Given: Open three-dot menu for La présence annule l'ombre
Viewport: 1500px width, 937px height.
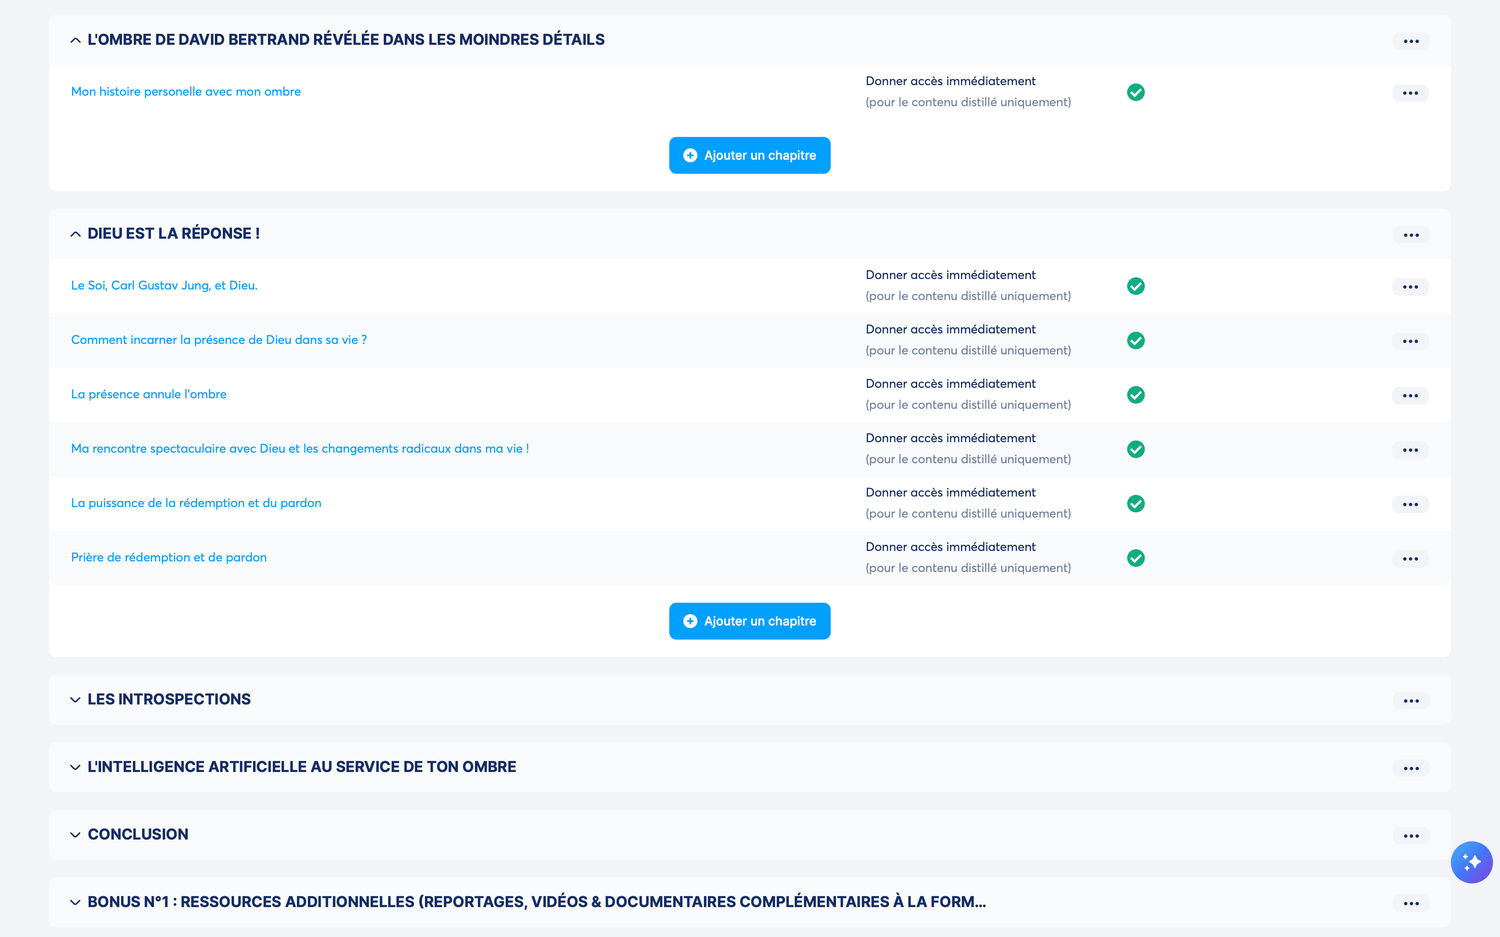Looking at the screenshot, I should pos(1410,396).
